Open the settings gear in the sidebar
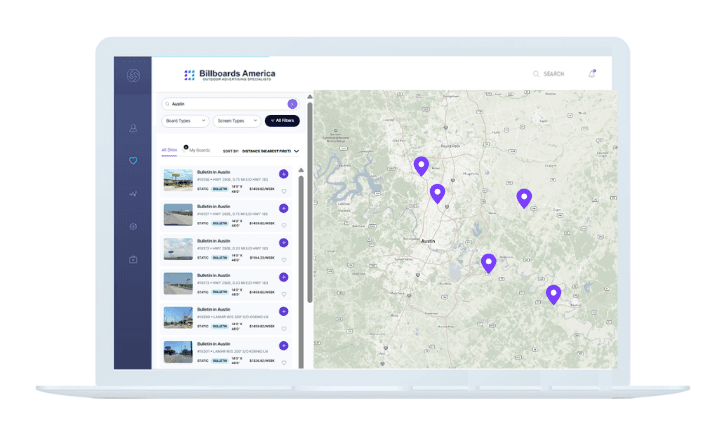Image resolution: width=725 pixels, height=435 pixels. (133, 227)
